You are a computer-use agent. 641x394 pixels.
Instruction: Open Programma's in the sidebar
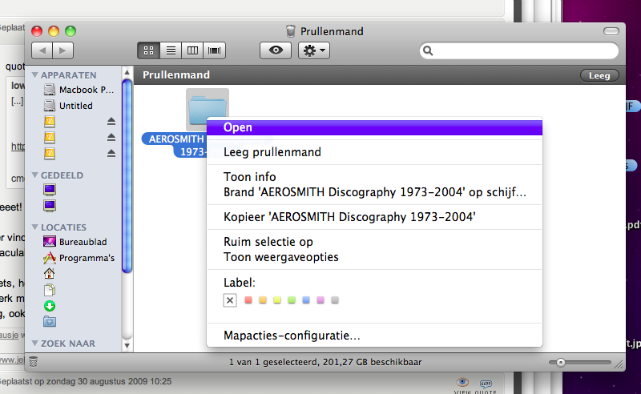pyautogui.click(x=79, y=258)
